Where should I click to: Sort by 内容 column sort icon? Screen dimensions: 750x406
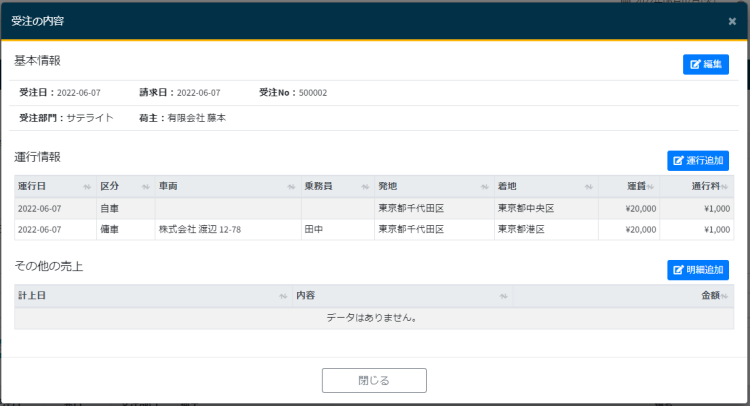click(x=503, y=296)
